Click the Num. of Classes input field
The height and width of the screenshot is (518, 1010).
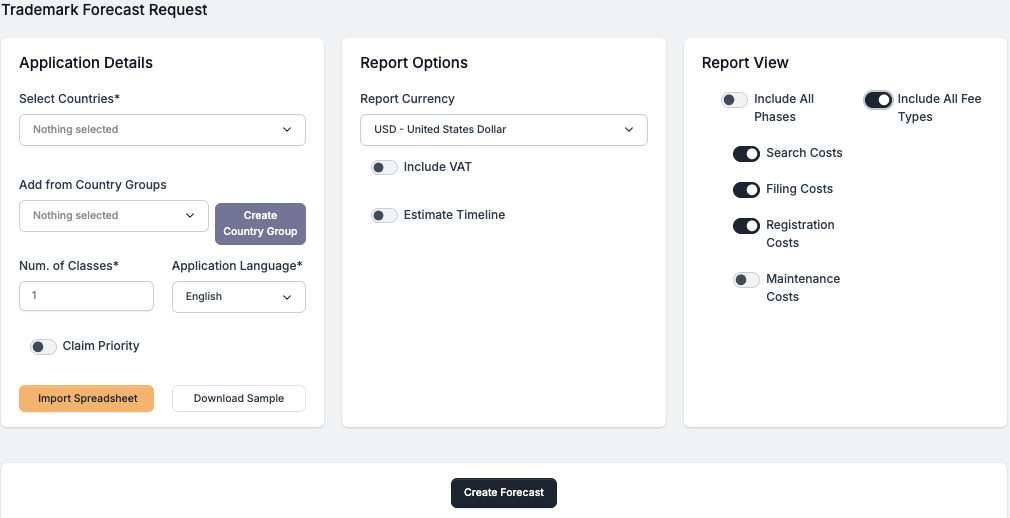click(86, 296)
